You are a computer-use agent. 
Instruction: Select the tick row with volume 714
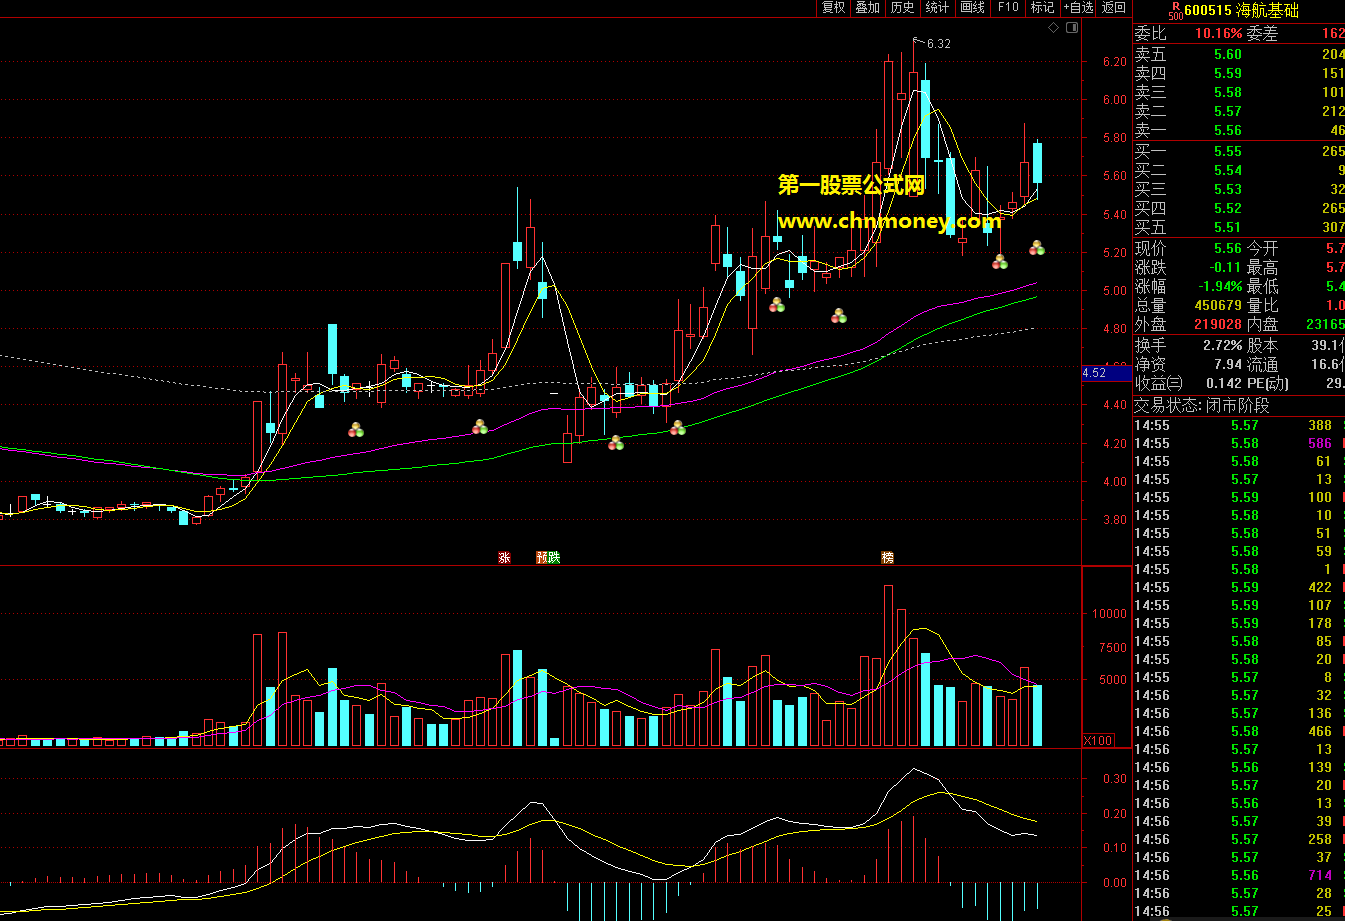(1239, 875)
